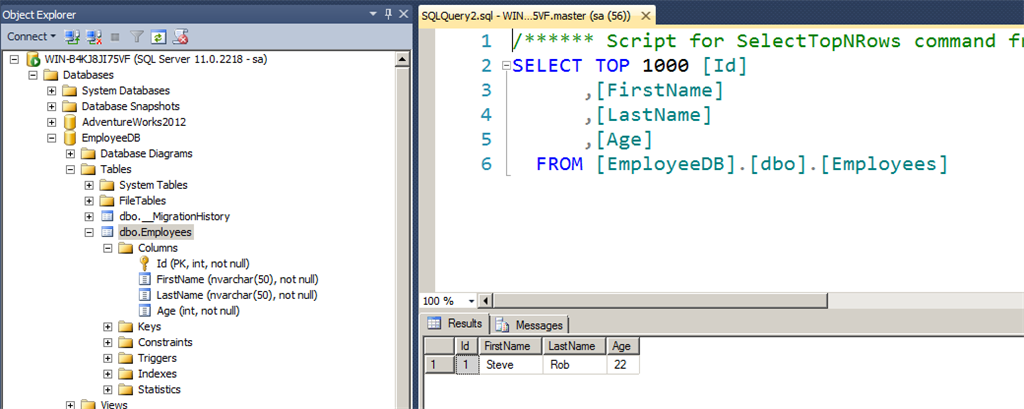The image size is (1024, 409).
Task: Switch to the Messages tab
Action: [530, 325]
